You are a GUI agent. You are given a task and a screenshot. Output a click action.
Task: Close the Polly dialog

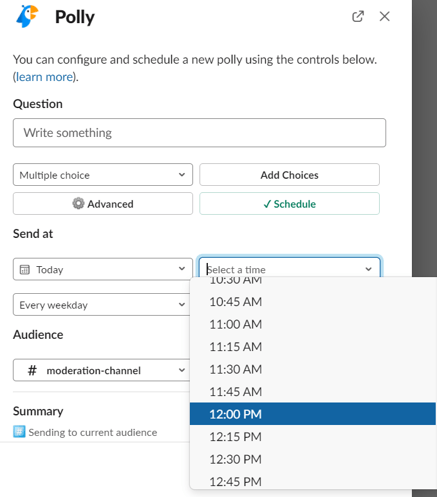384,16
